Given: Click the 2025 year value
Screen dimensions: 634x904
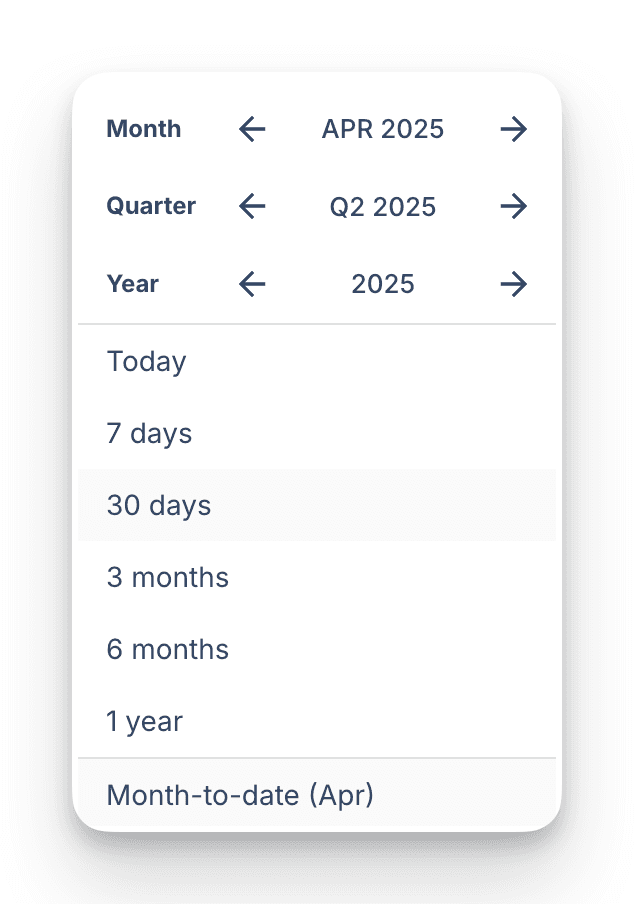Looking at the screenshot, I should point(383,285).
